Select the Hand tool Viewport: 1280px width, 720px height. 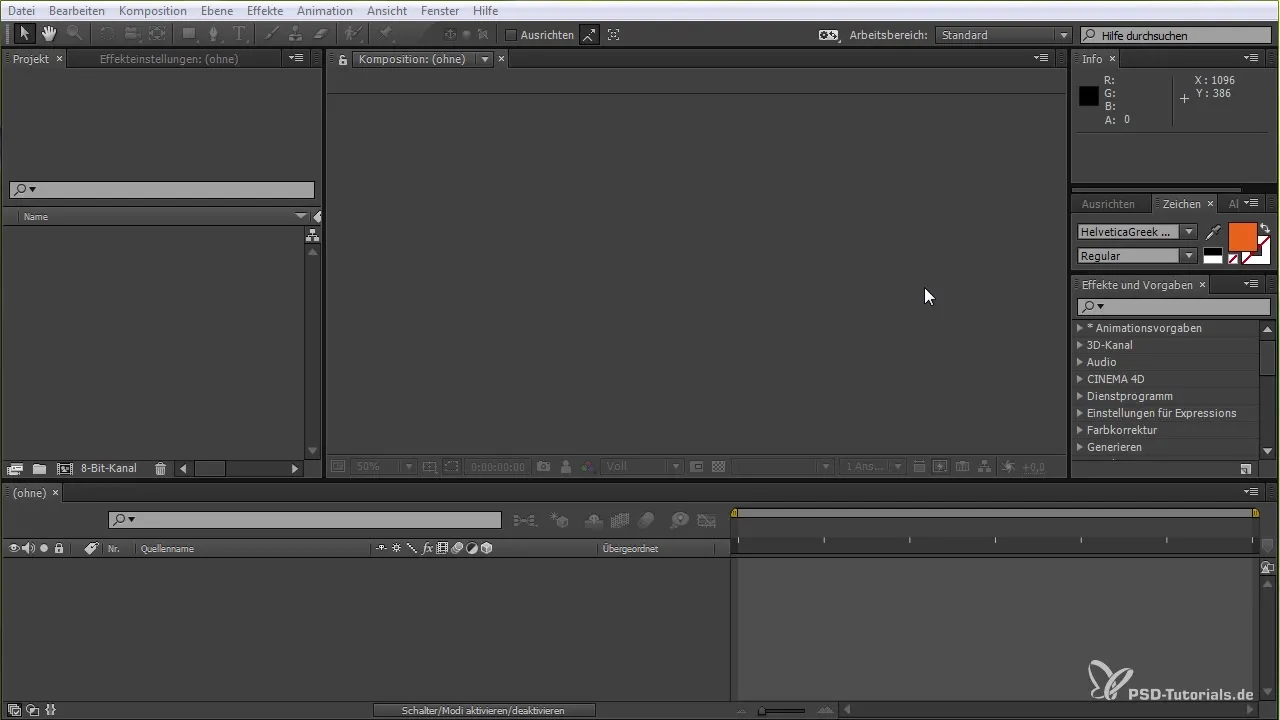point(48,34)
